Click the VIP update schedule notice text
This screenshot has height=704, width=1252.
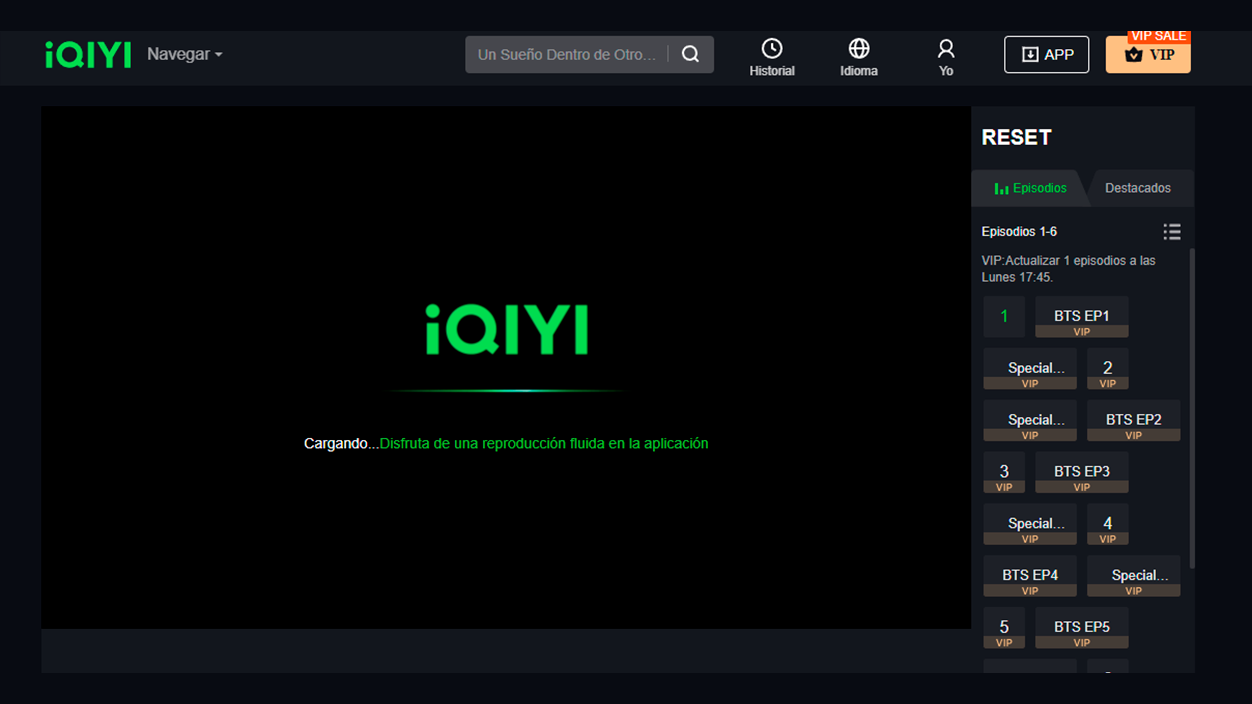(1068, 269)
